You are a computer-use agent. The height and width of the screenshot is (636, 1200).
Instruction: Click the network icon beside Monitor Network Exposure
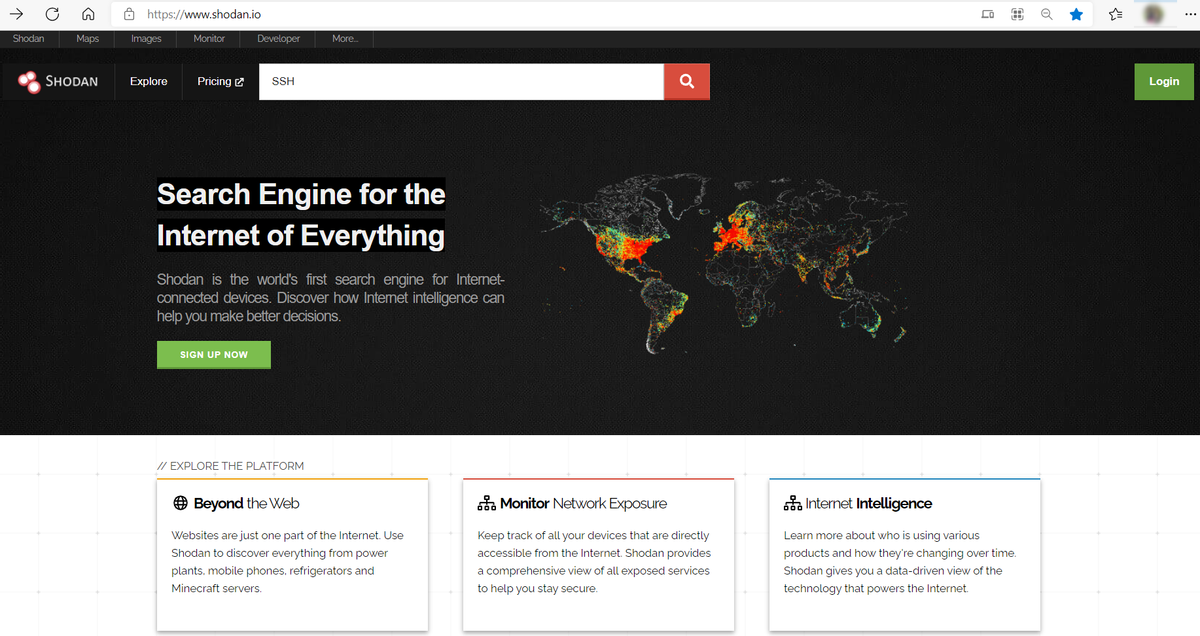[487, 502]
